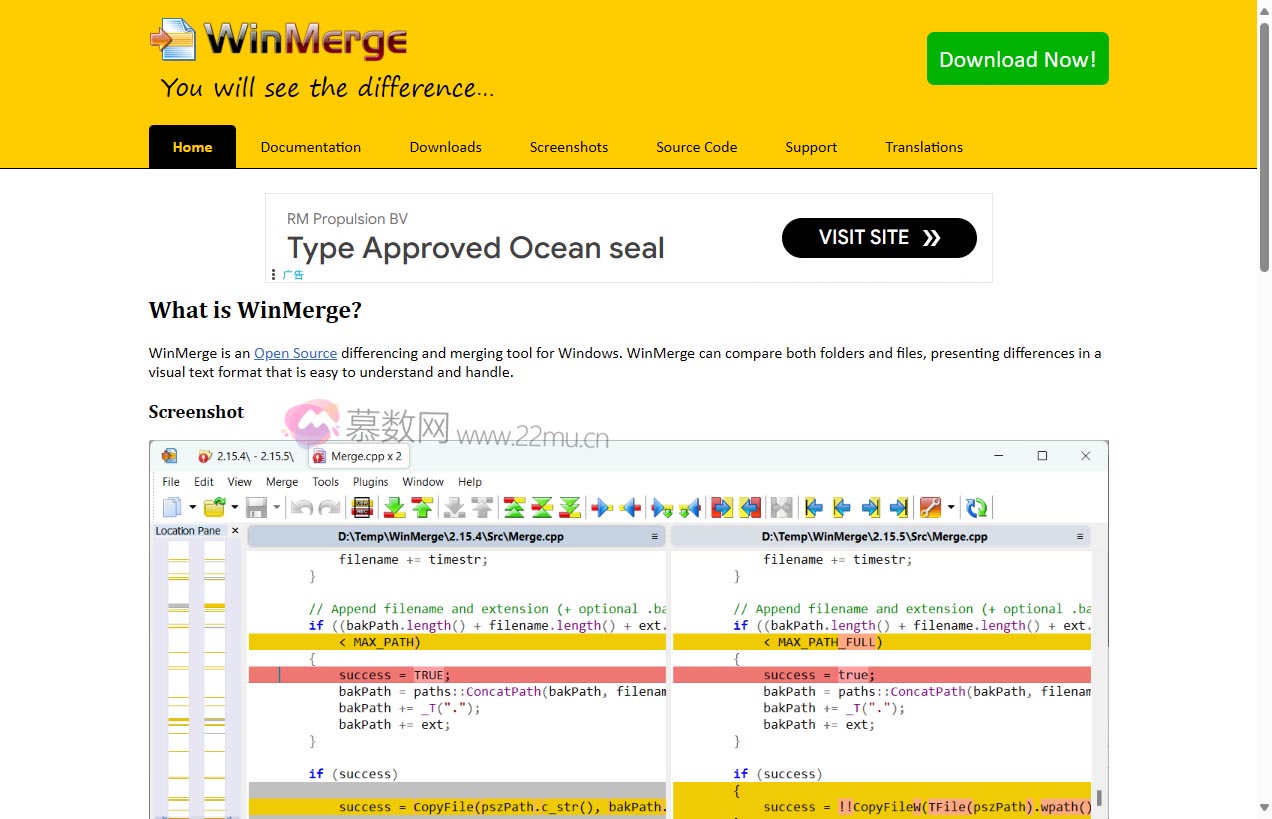Expand the Save icon's dropdown arrow
The height and width of the screenshot is (819, 1272).
click(276, 507)
